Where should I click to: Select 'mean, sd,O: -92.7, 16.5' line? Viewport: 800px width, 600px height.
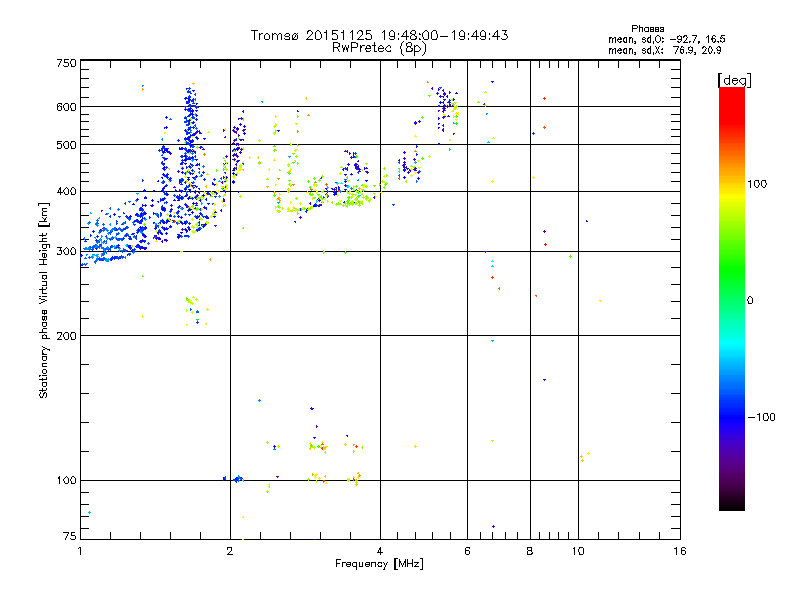666,39
